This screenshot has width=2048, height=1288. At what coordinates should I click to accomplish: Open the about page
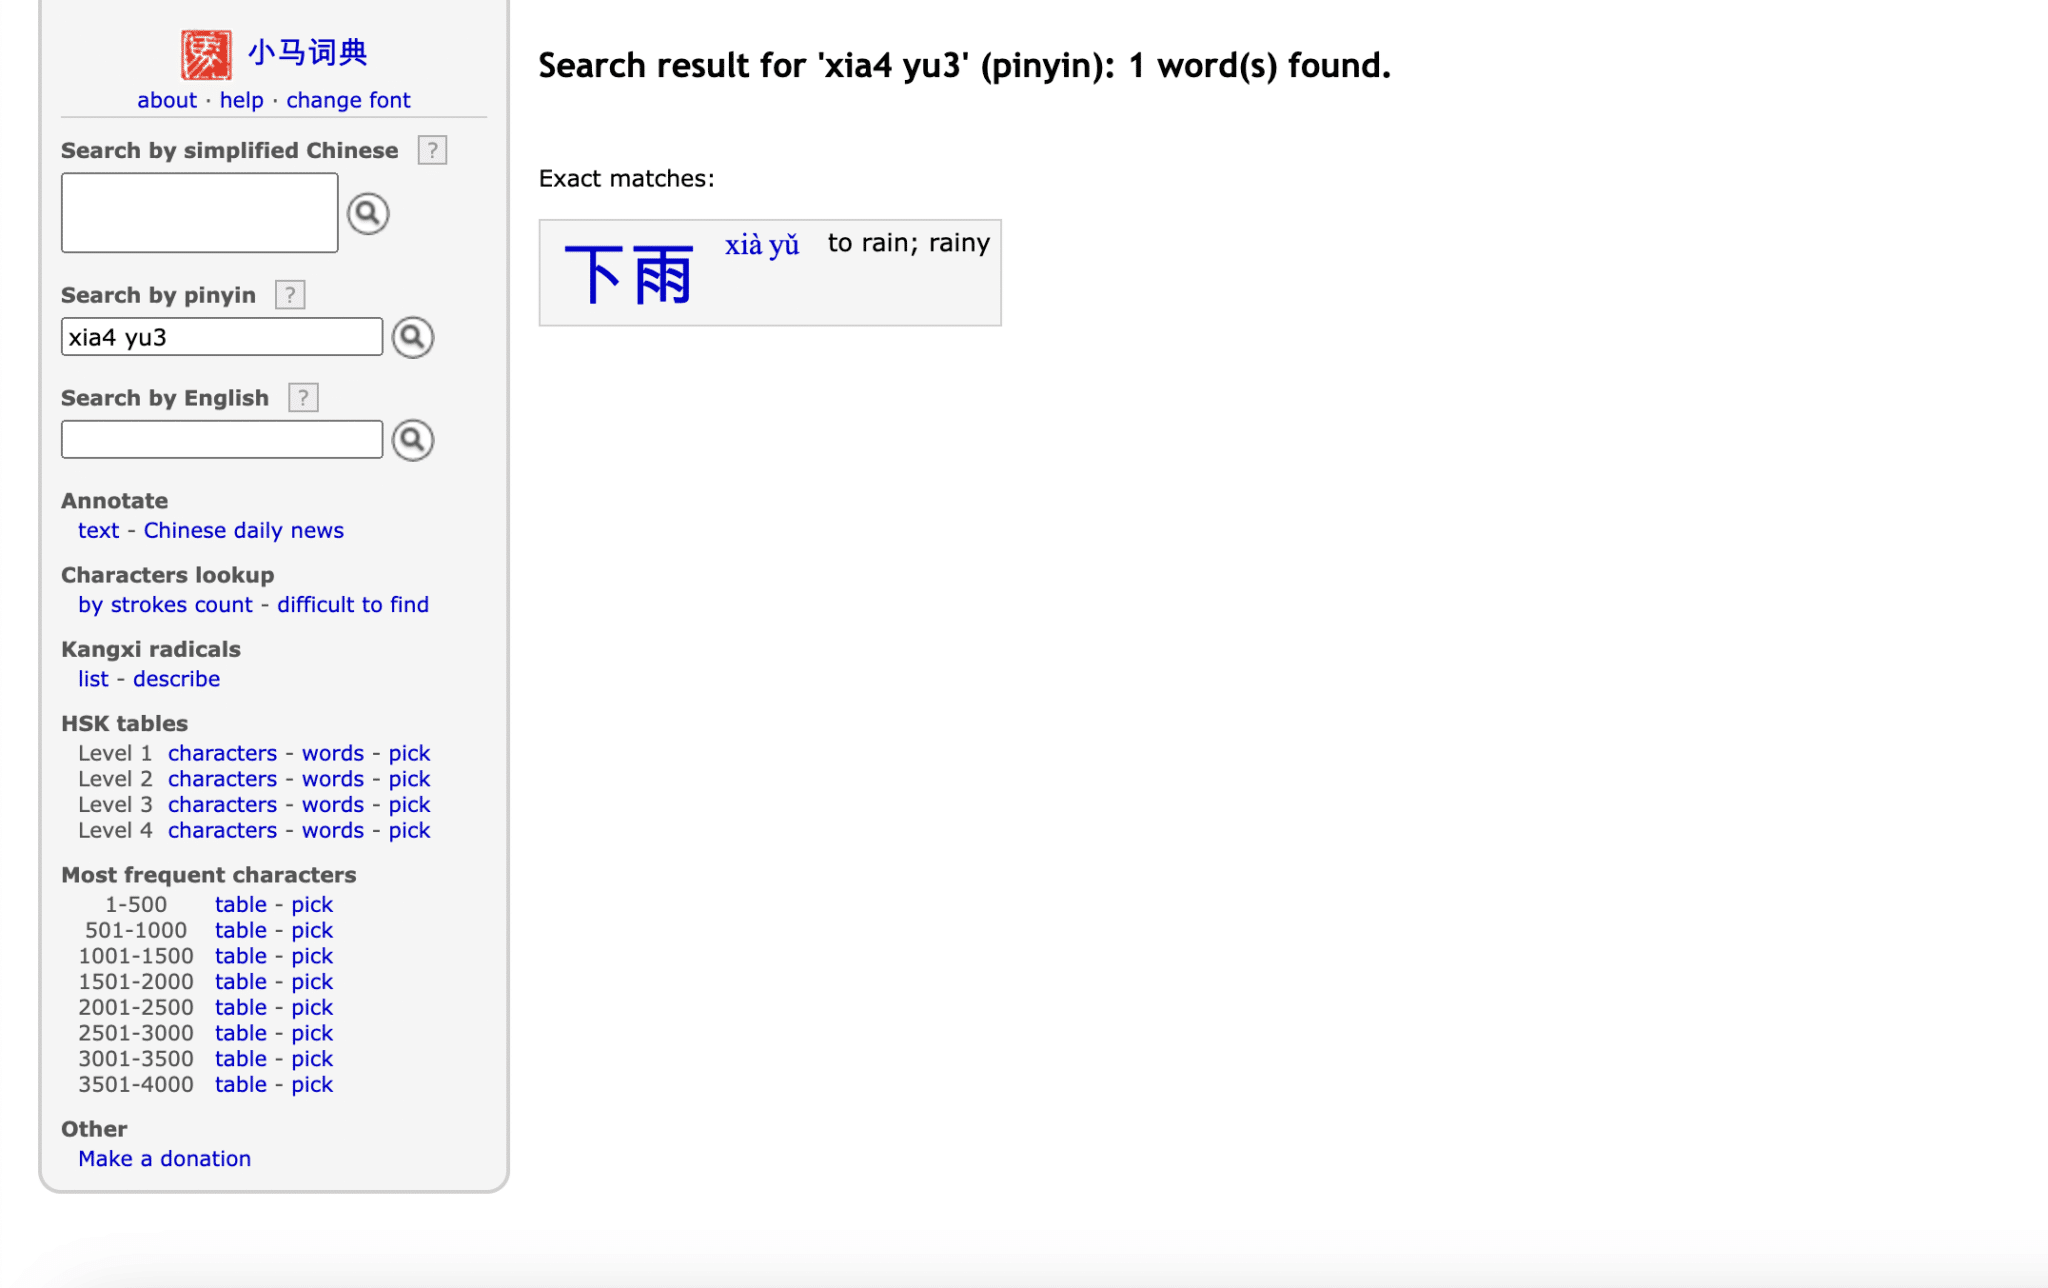tap(166, 99)
